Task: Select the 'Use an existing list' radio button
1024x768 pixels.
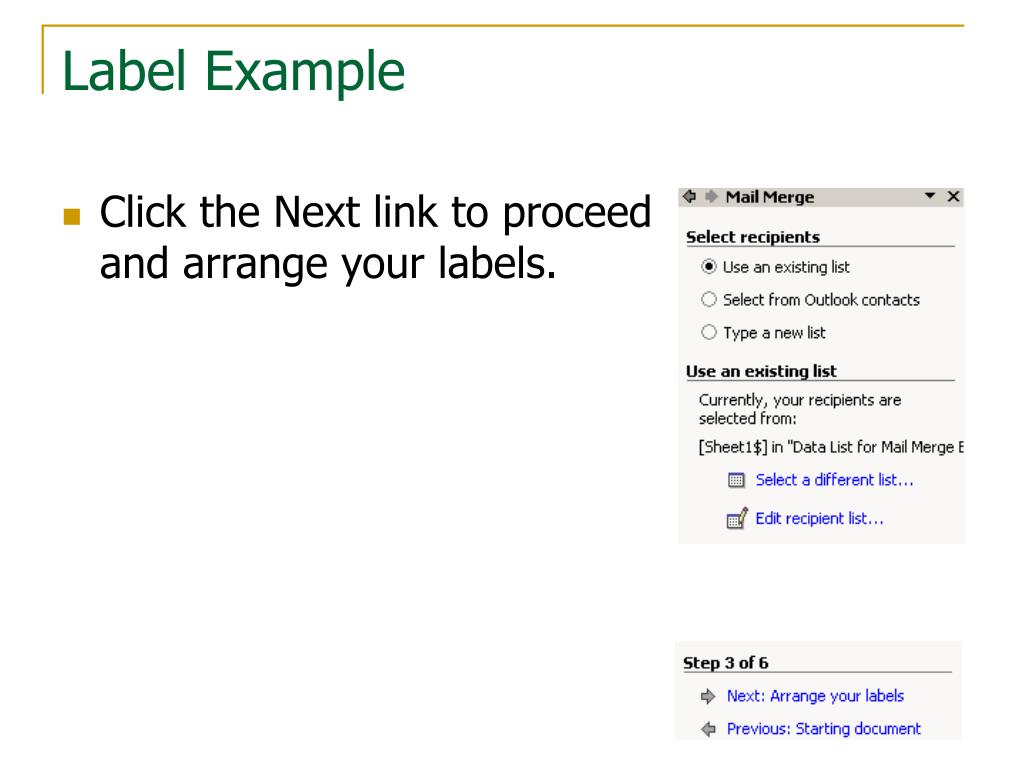Action: click(709, 266)
